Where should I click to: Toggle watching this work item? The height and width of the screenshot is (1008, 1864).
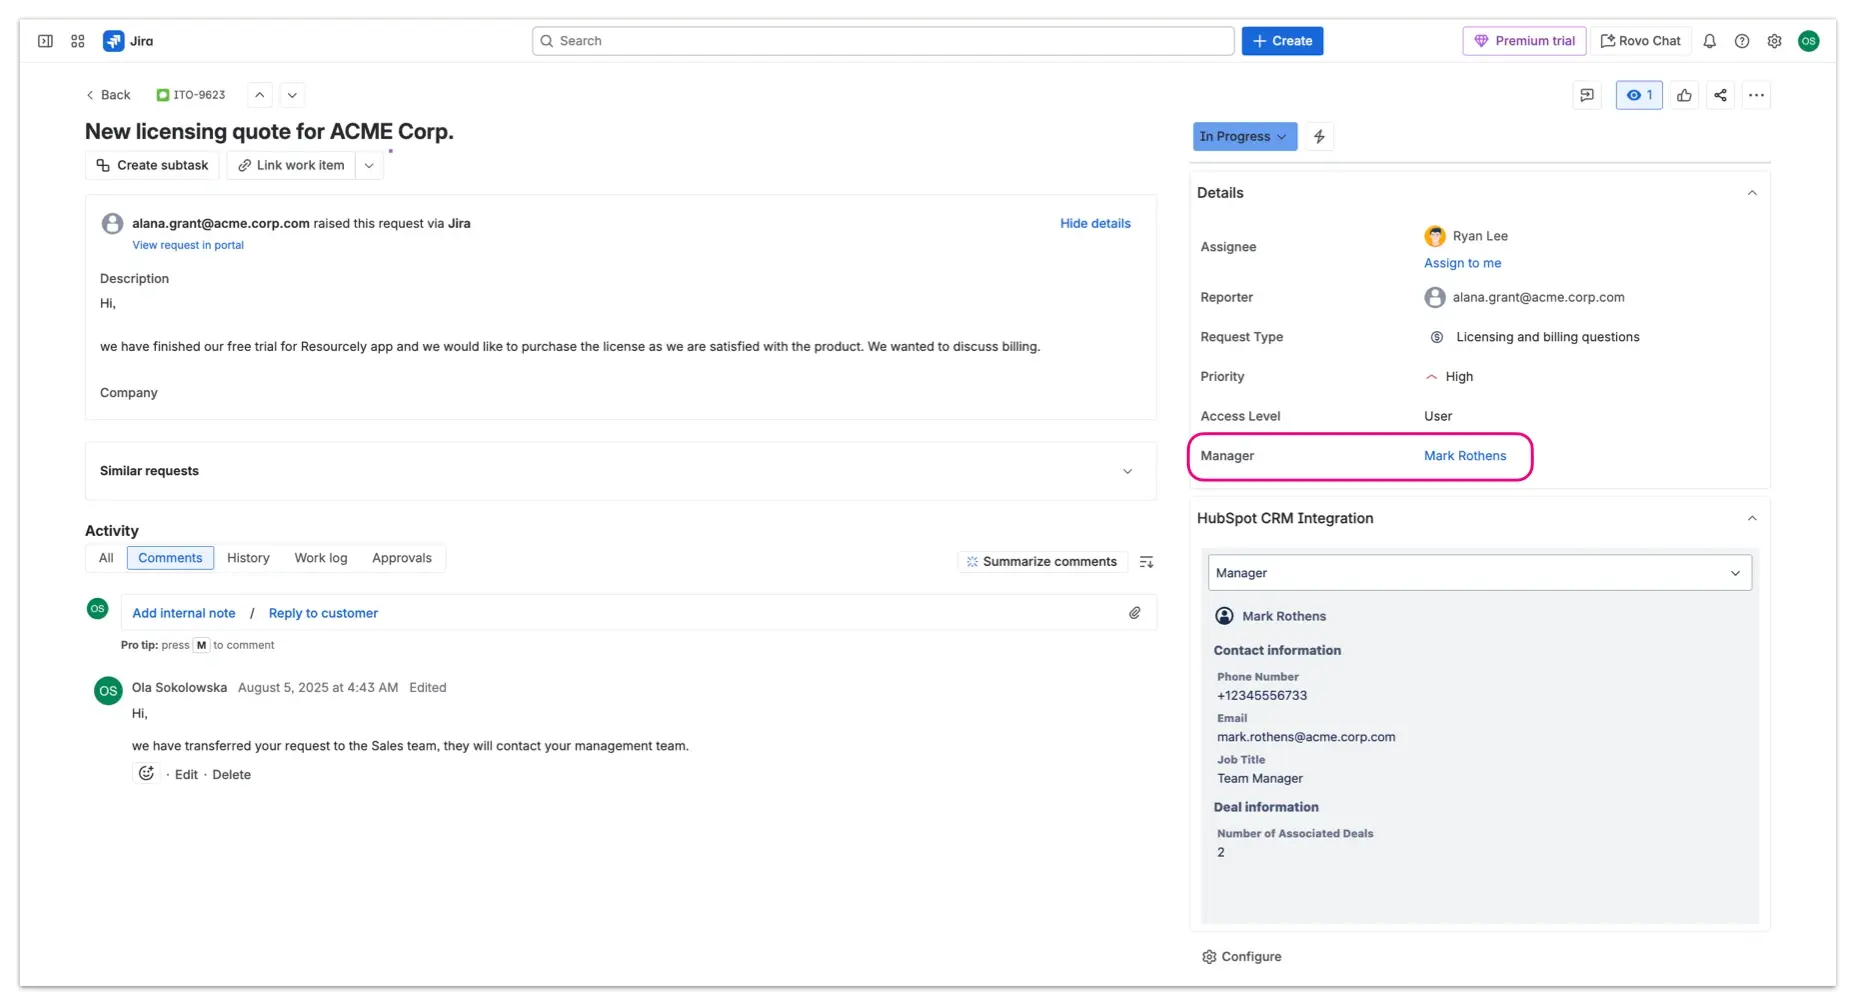tap(1638, 95)
